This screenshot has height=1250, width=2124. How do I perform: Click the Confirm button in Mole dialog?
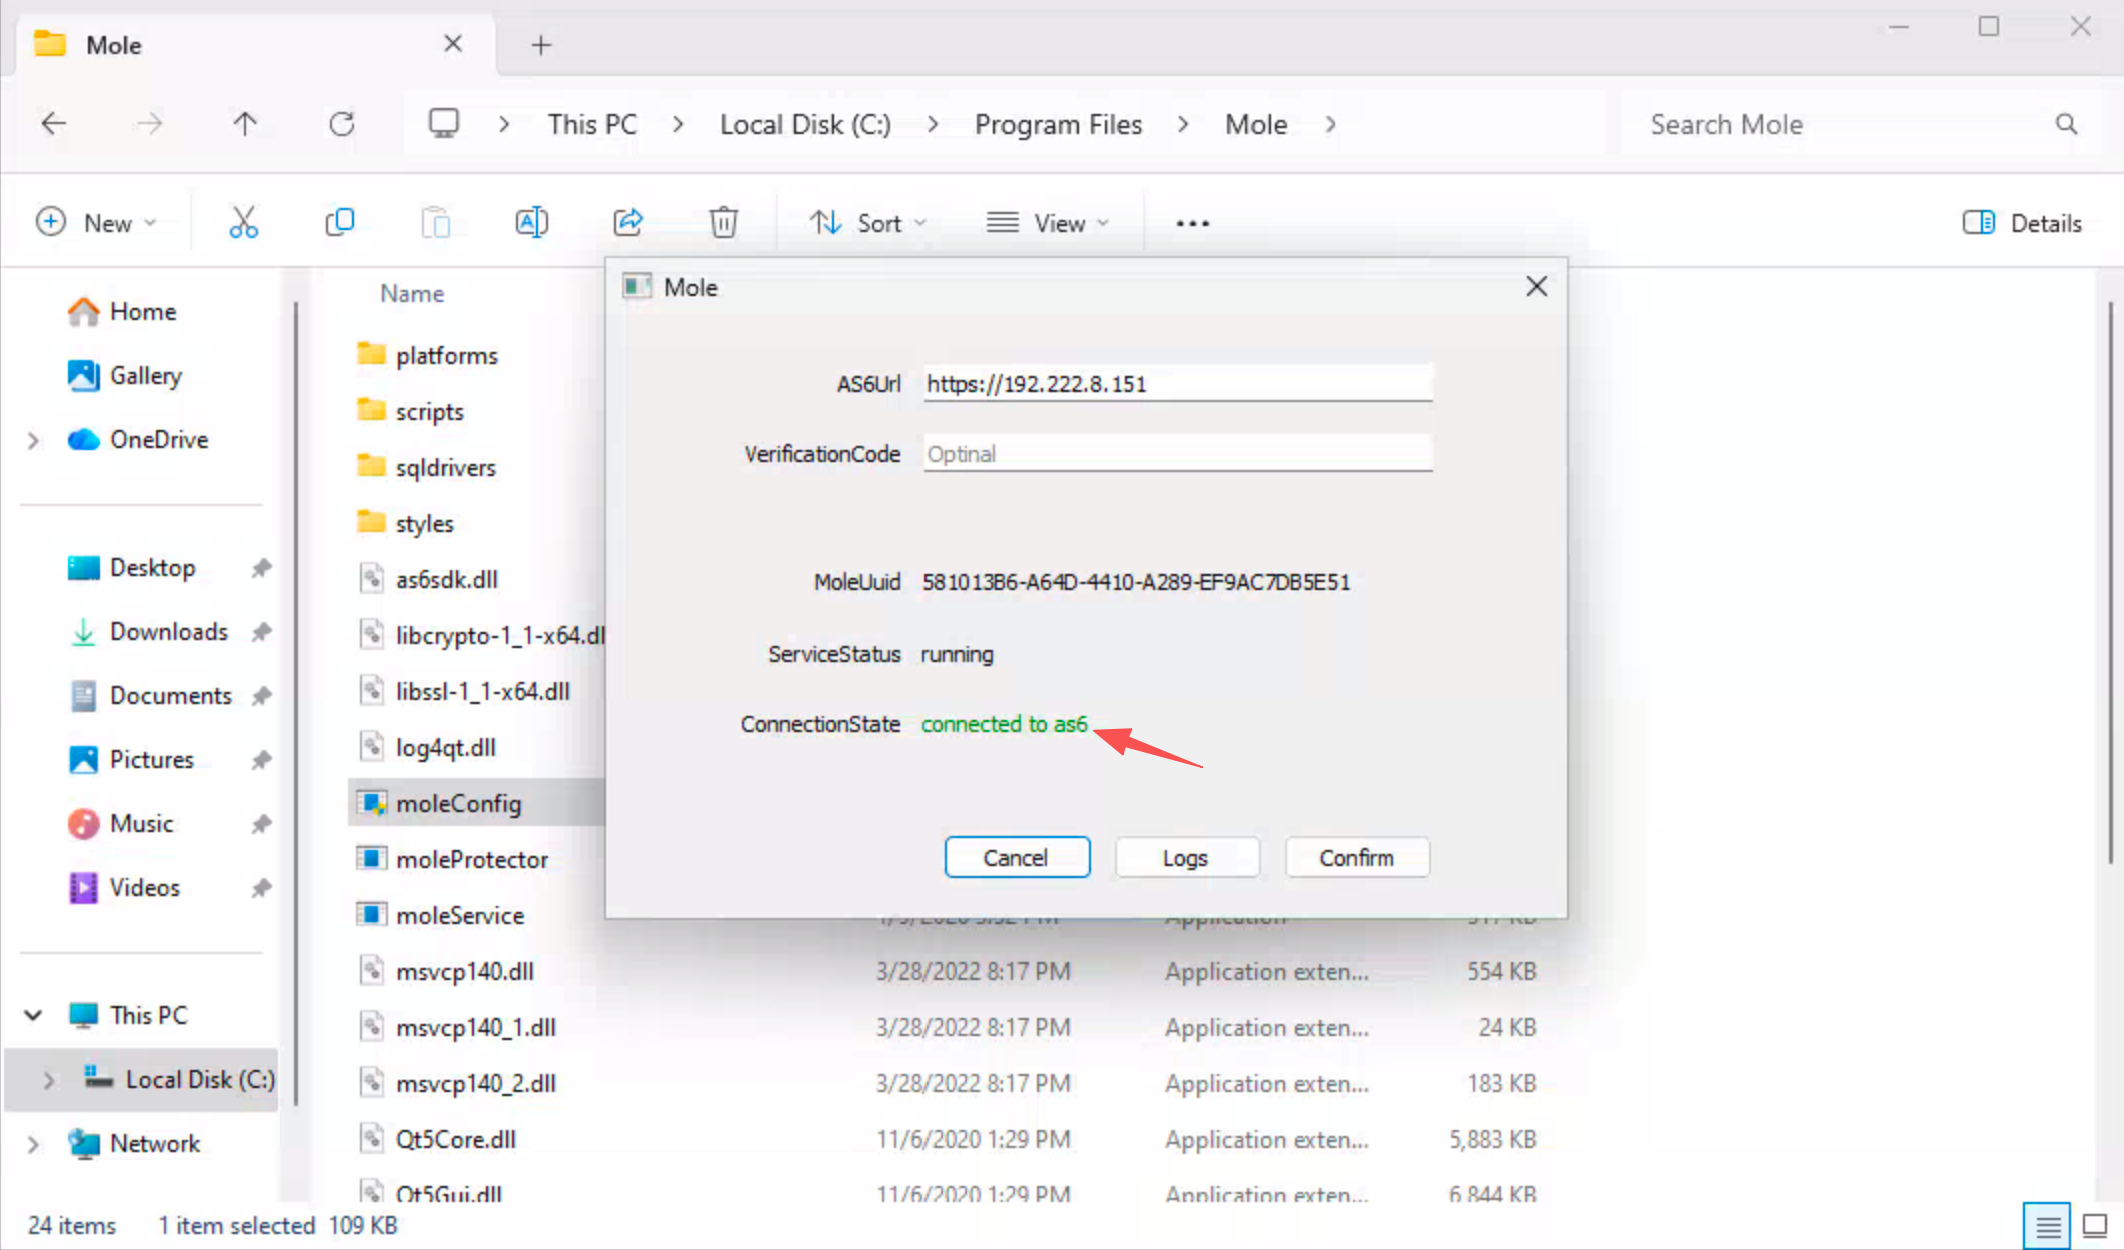pos(1356,857)
